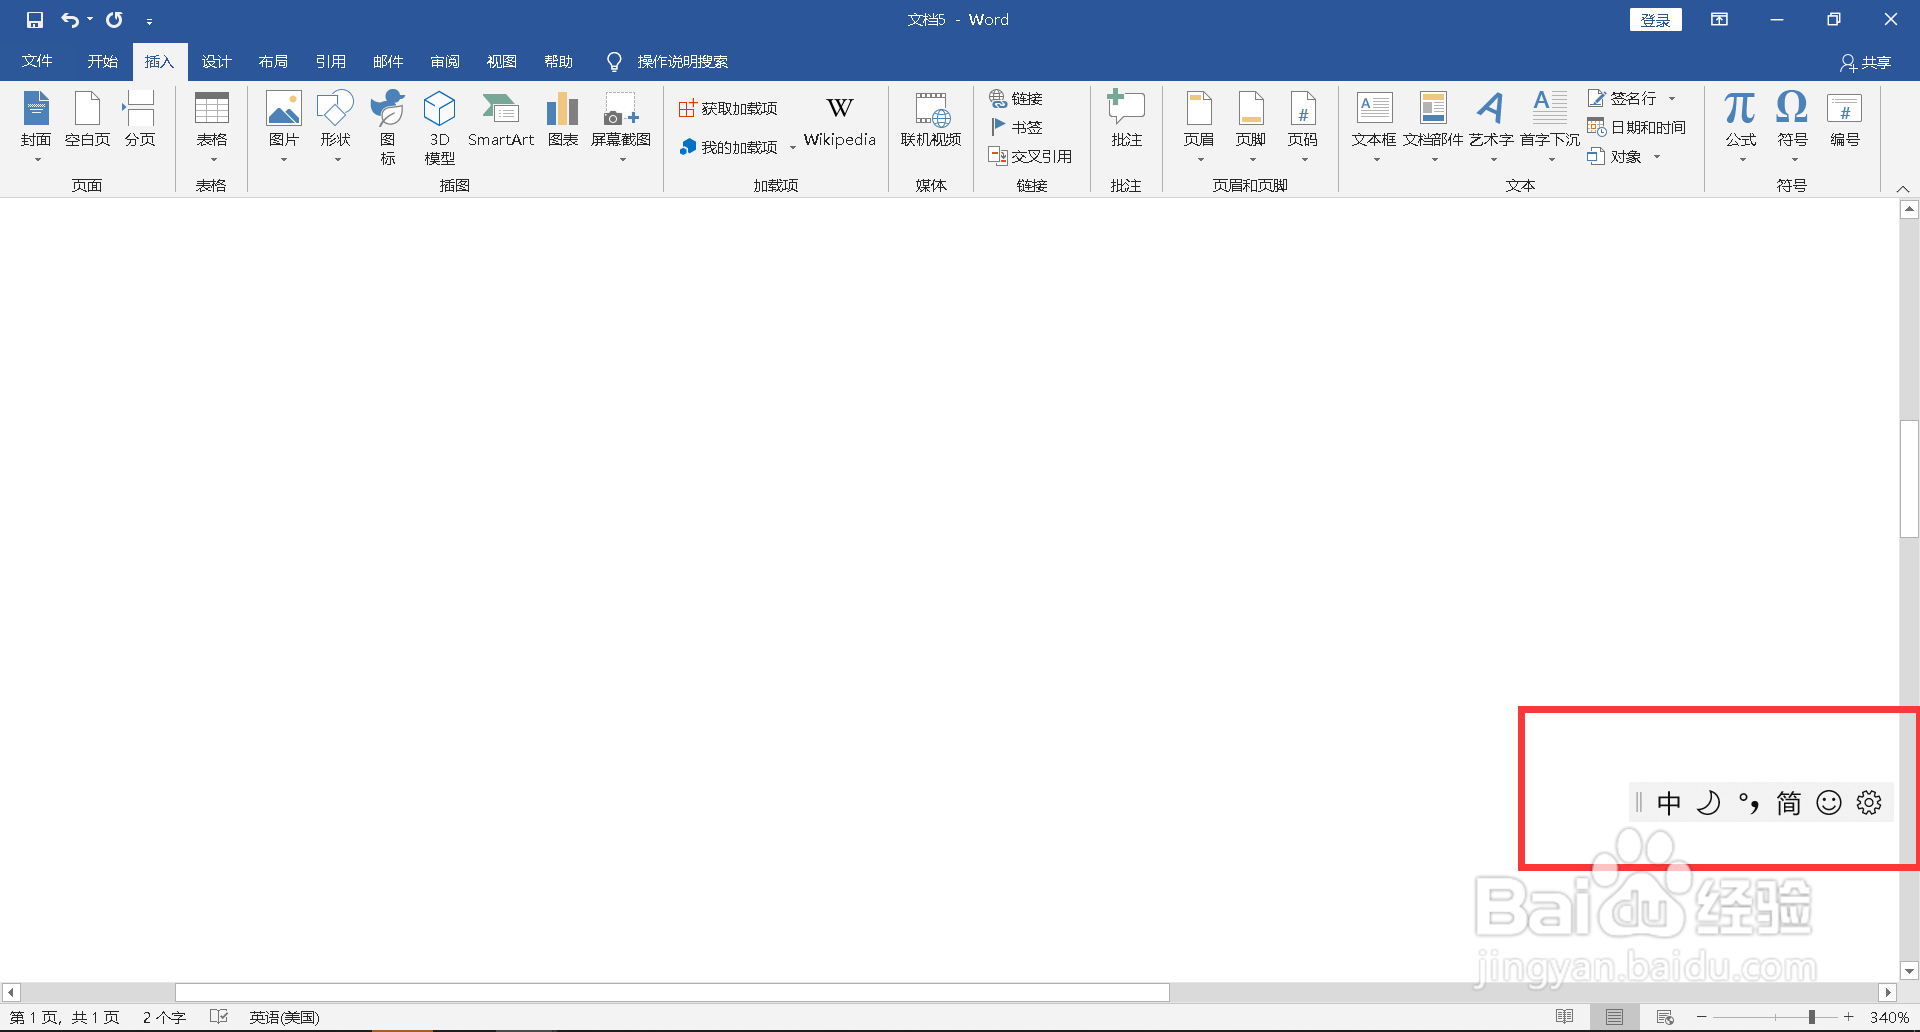Insert numbering (编号)
Viewport: 1920px width, 1032px height.
coord(1845,120)
